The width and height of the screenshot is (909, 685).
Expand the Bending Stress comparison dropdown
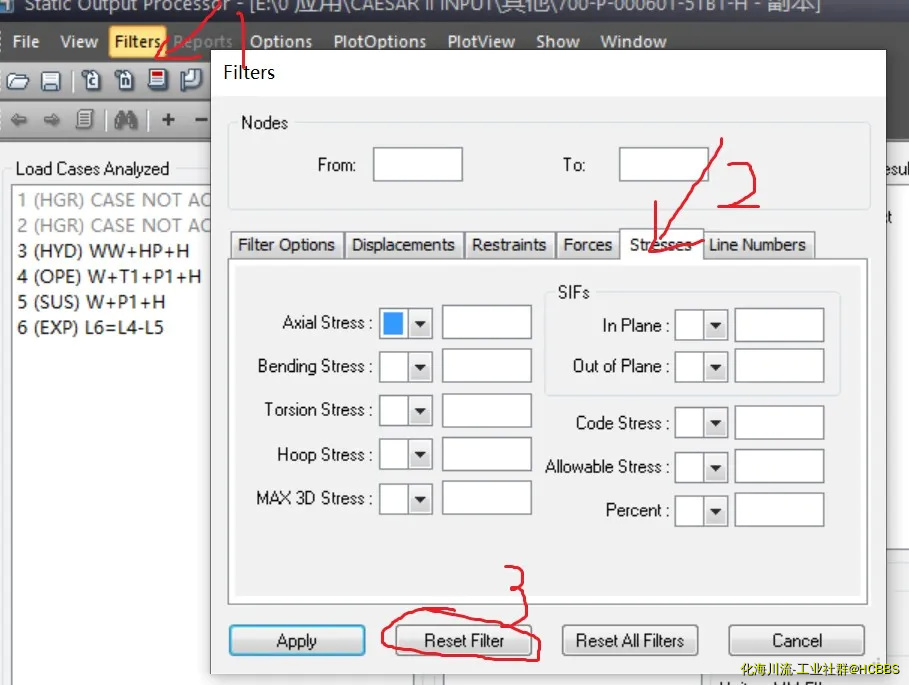(x=420, y=367)
